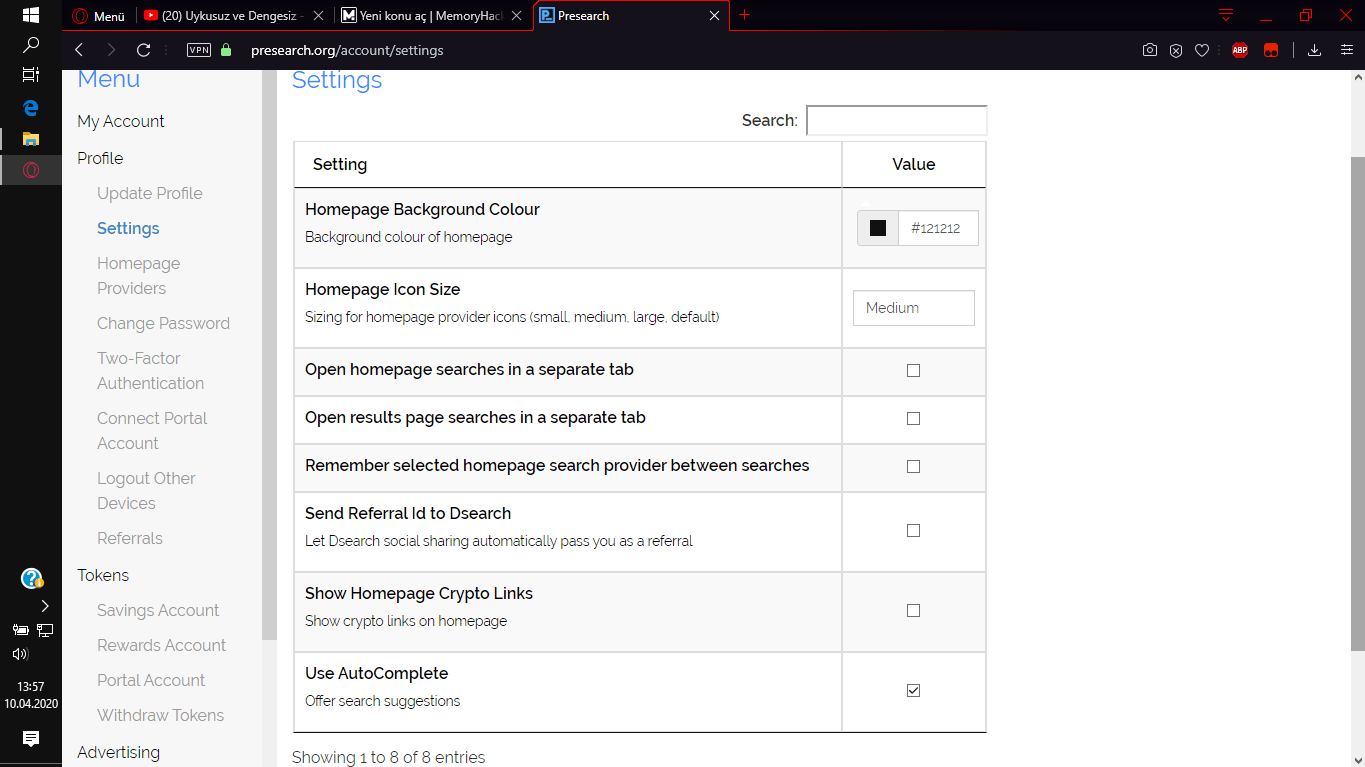Viewport: 1365px width, 767px height.
Task: Open the Tokens menu section
Action: pyautogui.click(x=103, y=575)
